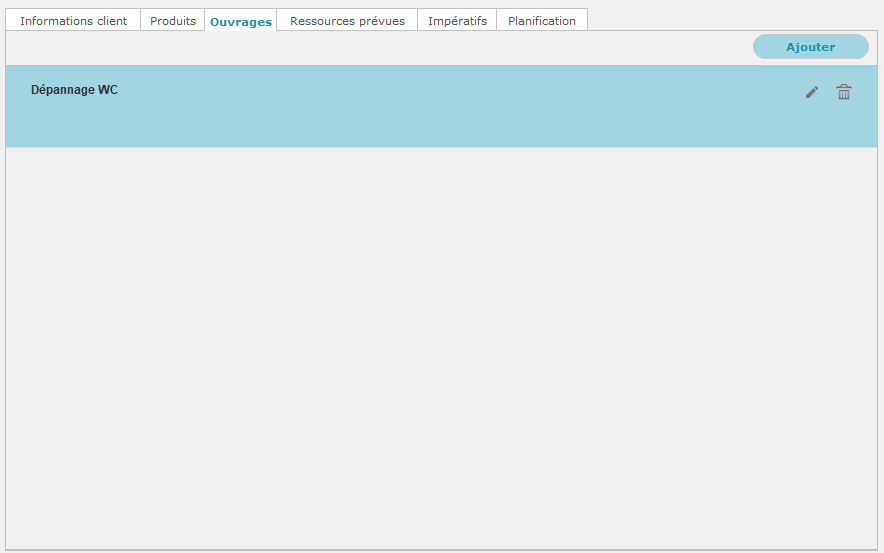Go to the Ressources prévues tab

[347, 21]
